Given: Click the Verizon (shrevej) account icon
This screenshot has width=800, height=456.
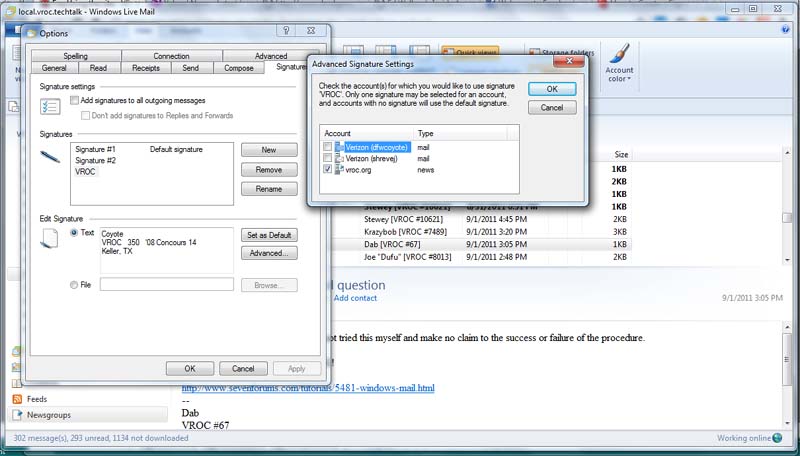Looking at the screenshot, I should click(339, 158).
